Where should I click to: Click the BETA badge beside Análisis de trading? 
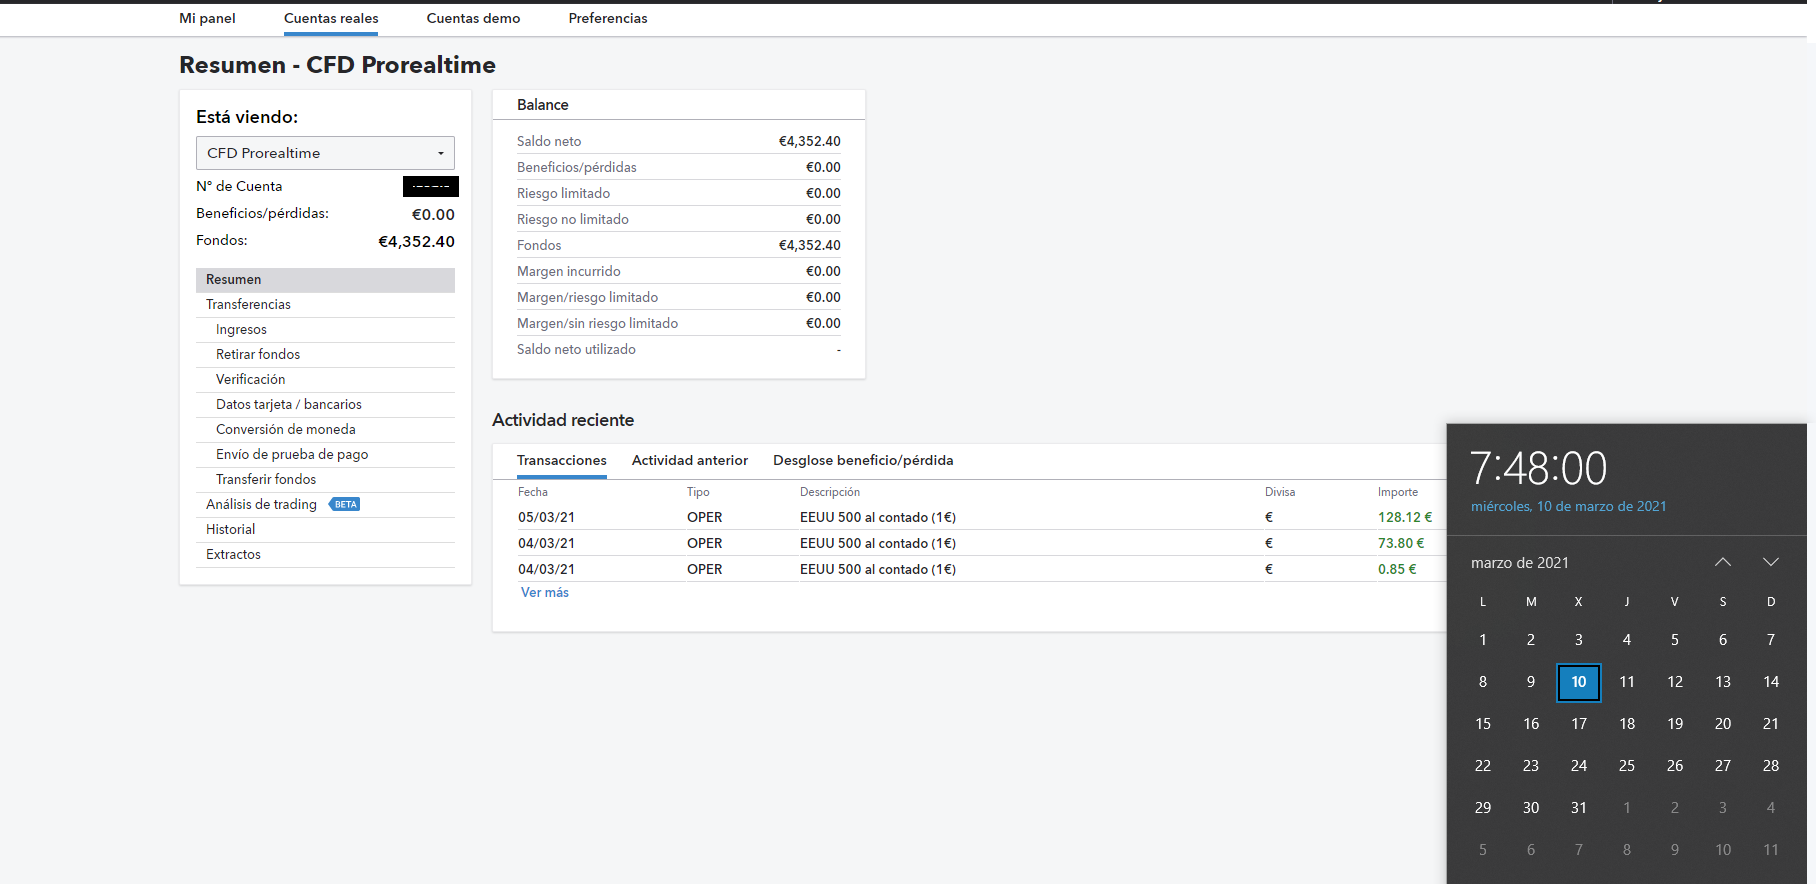coord(345,505)
